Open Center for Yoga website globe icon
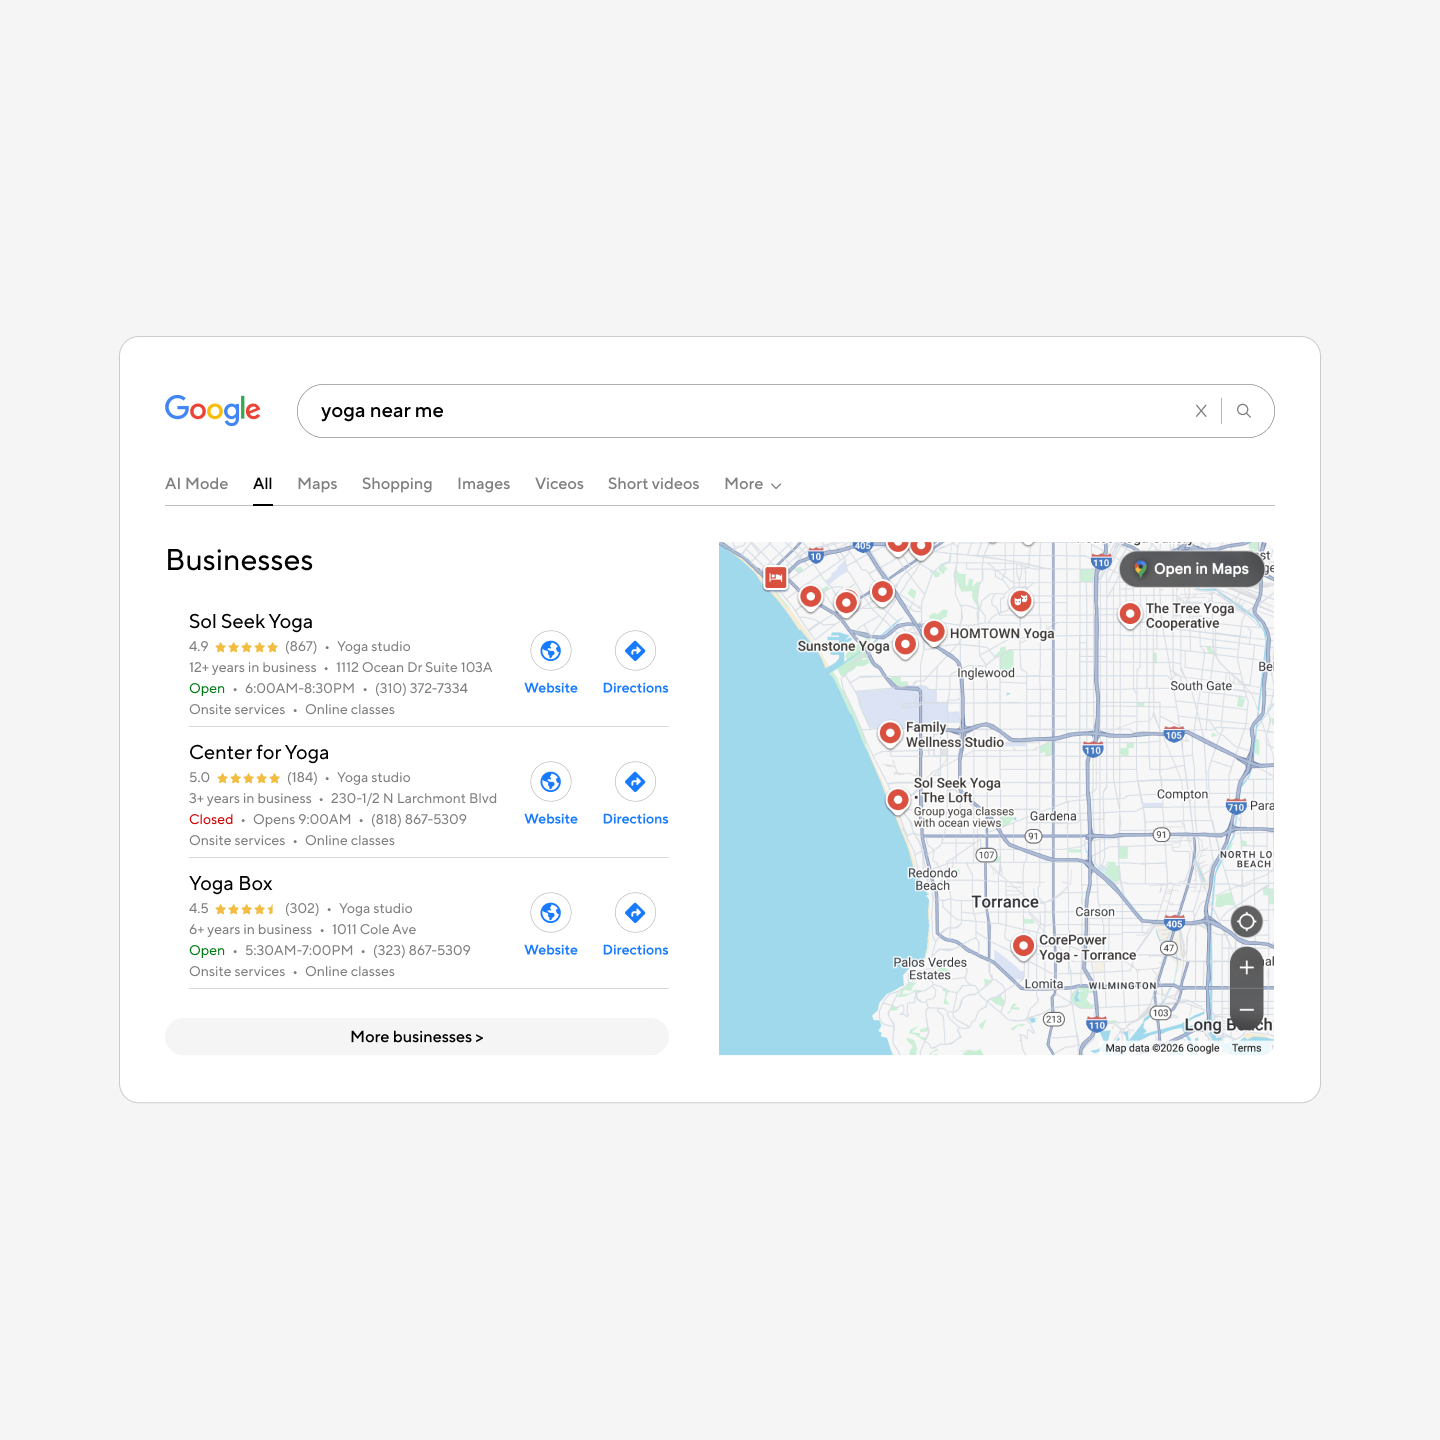 551,783
